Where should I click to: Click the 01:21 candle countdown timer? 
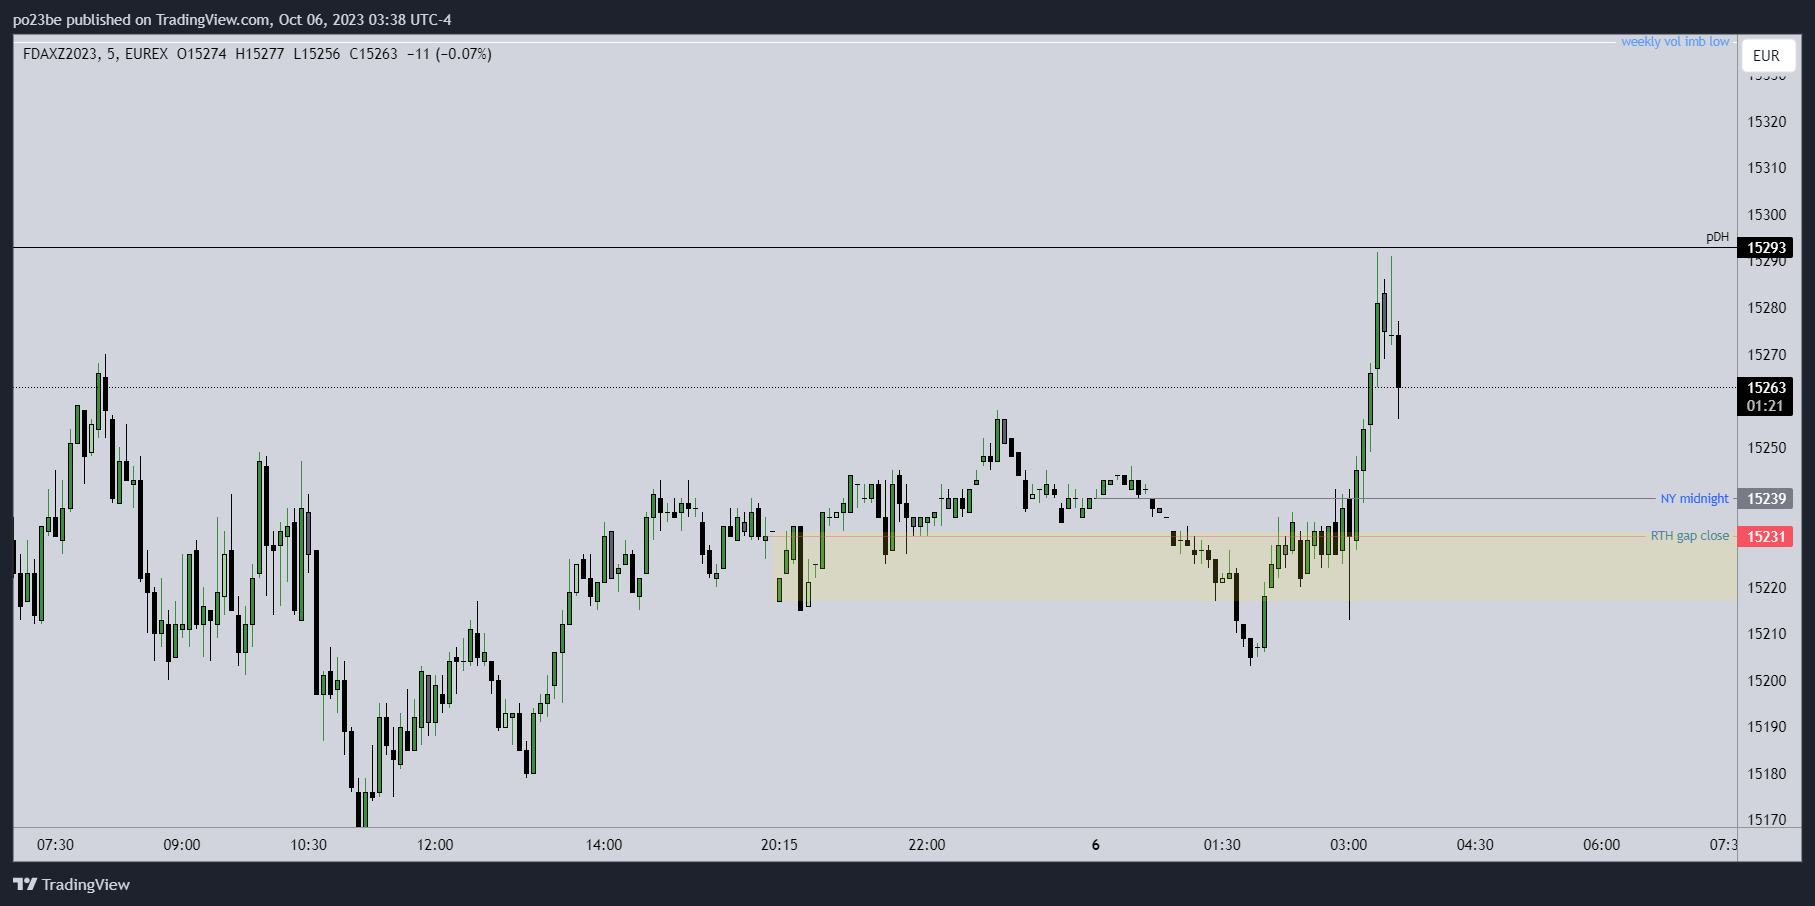click(x=1766, y=406)
